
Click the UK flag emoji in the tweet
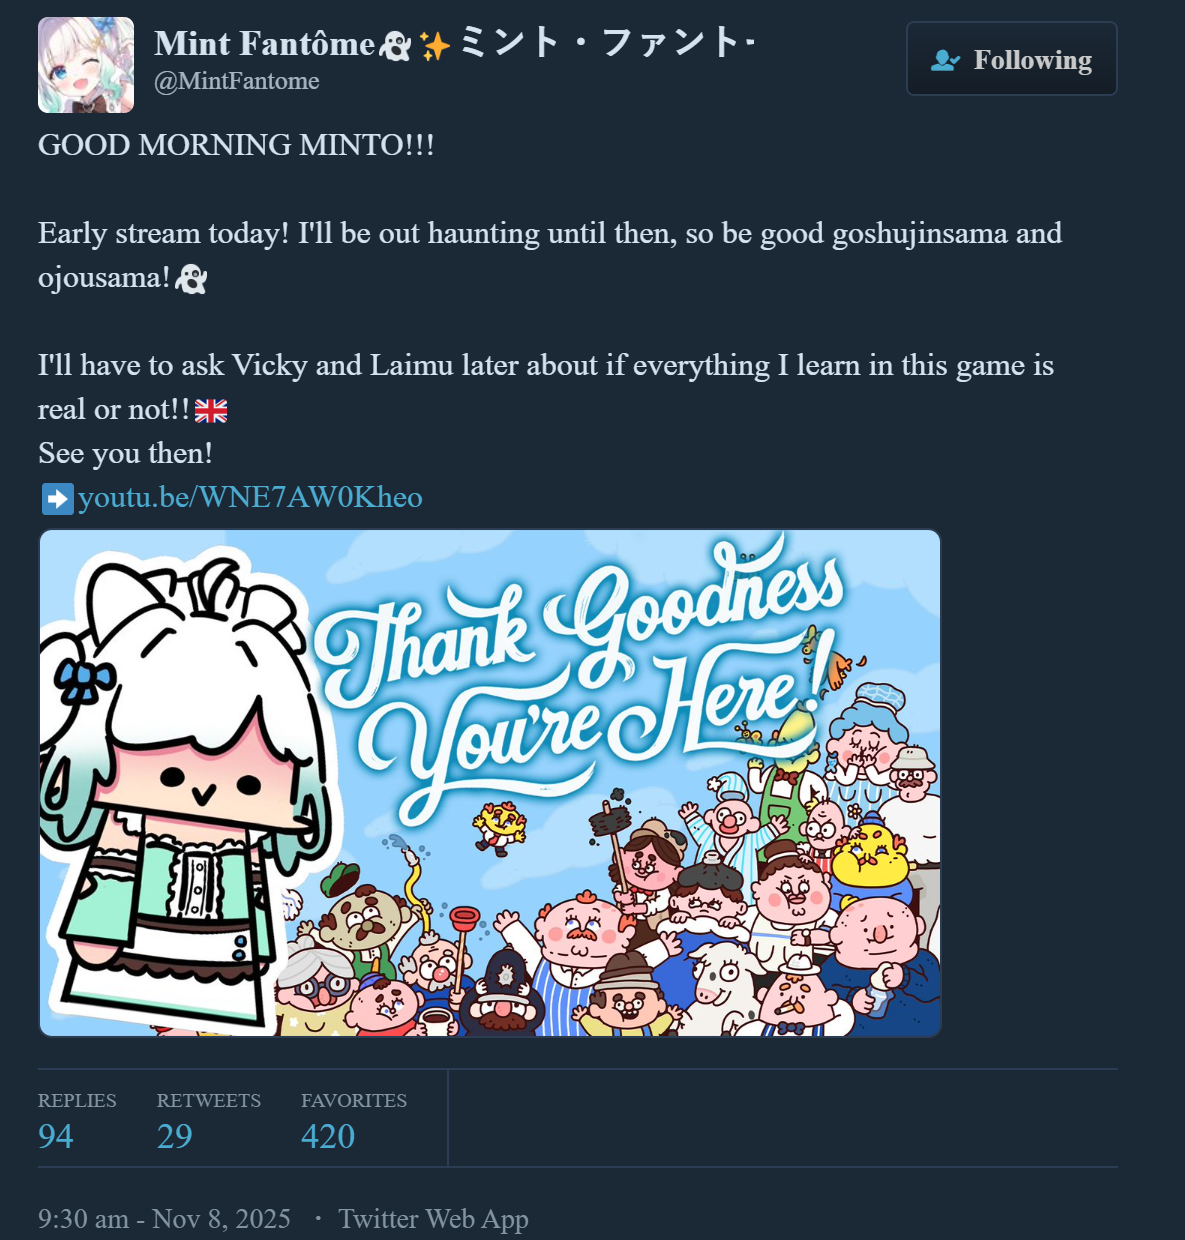click(x=211, y=410)
